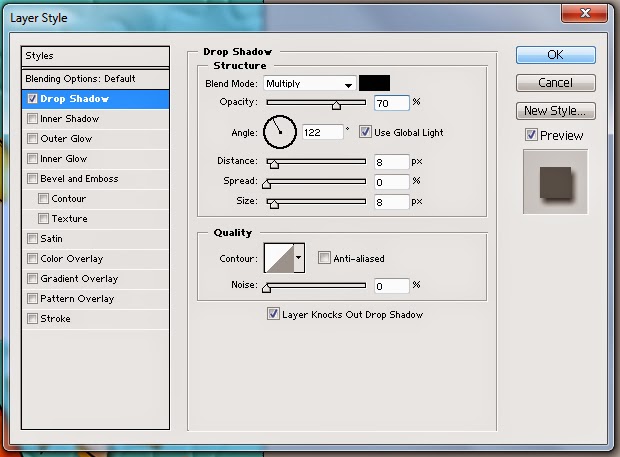This screenshot has height=457, width=620.
Task: Click the Distance slider handle
Action: [x=274, y=163]
